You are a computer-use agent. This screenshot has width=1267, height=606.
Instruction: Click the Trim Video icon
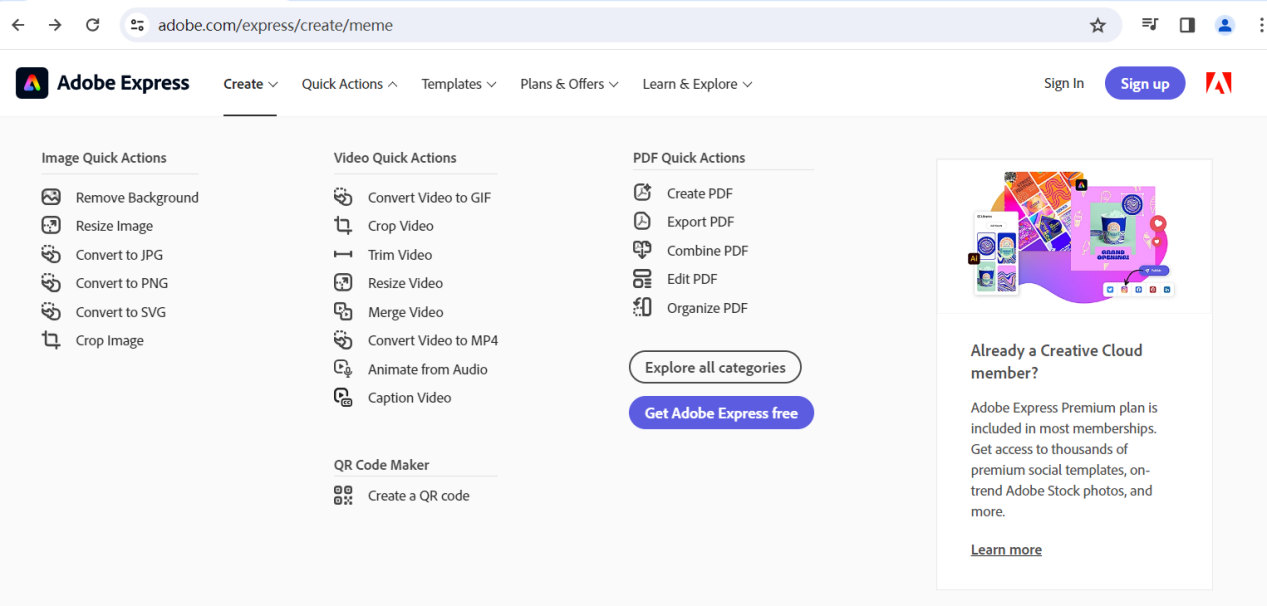pos(343,254)
